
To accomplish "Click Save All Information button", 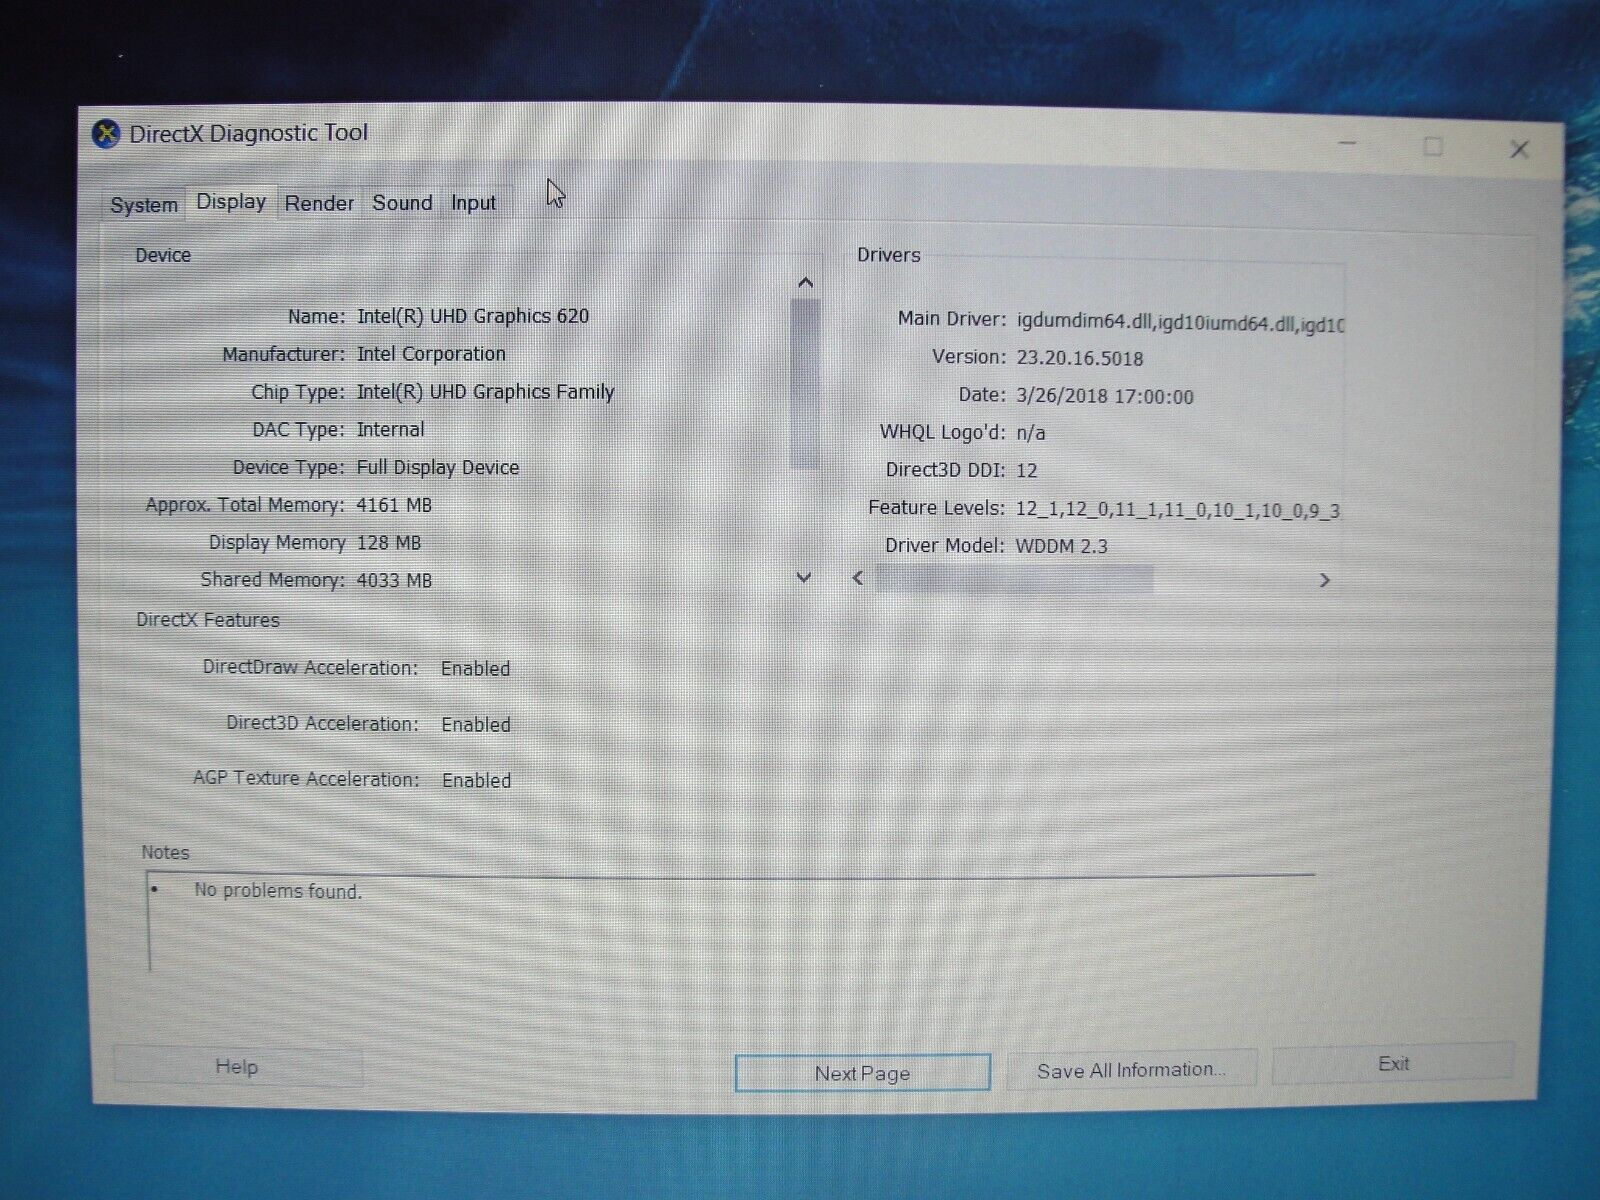I will 1131,1071.
